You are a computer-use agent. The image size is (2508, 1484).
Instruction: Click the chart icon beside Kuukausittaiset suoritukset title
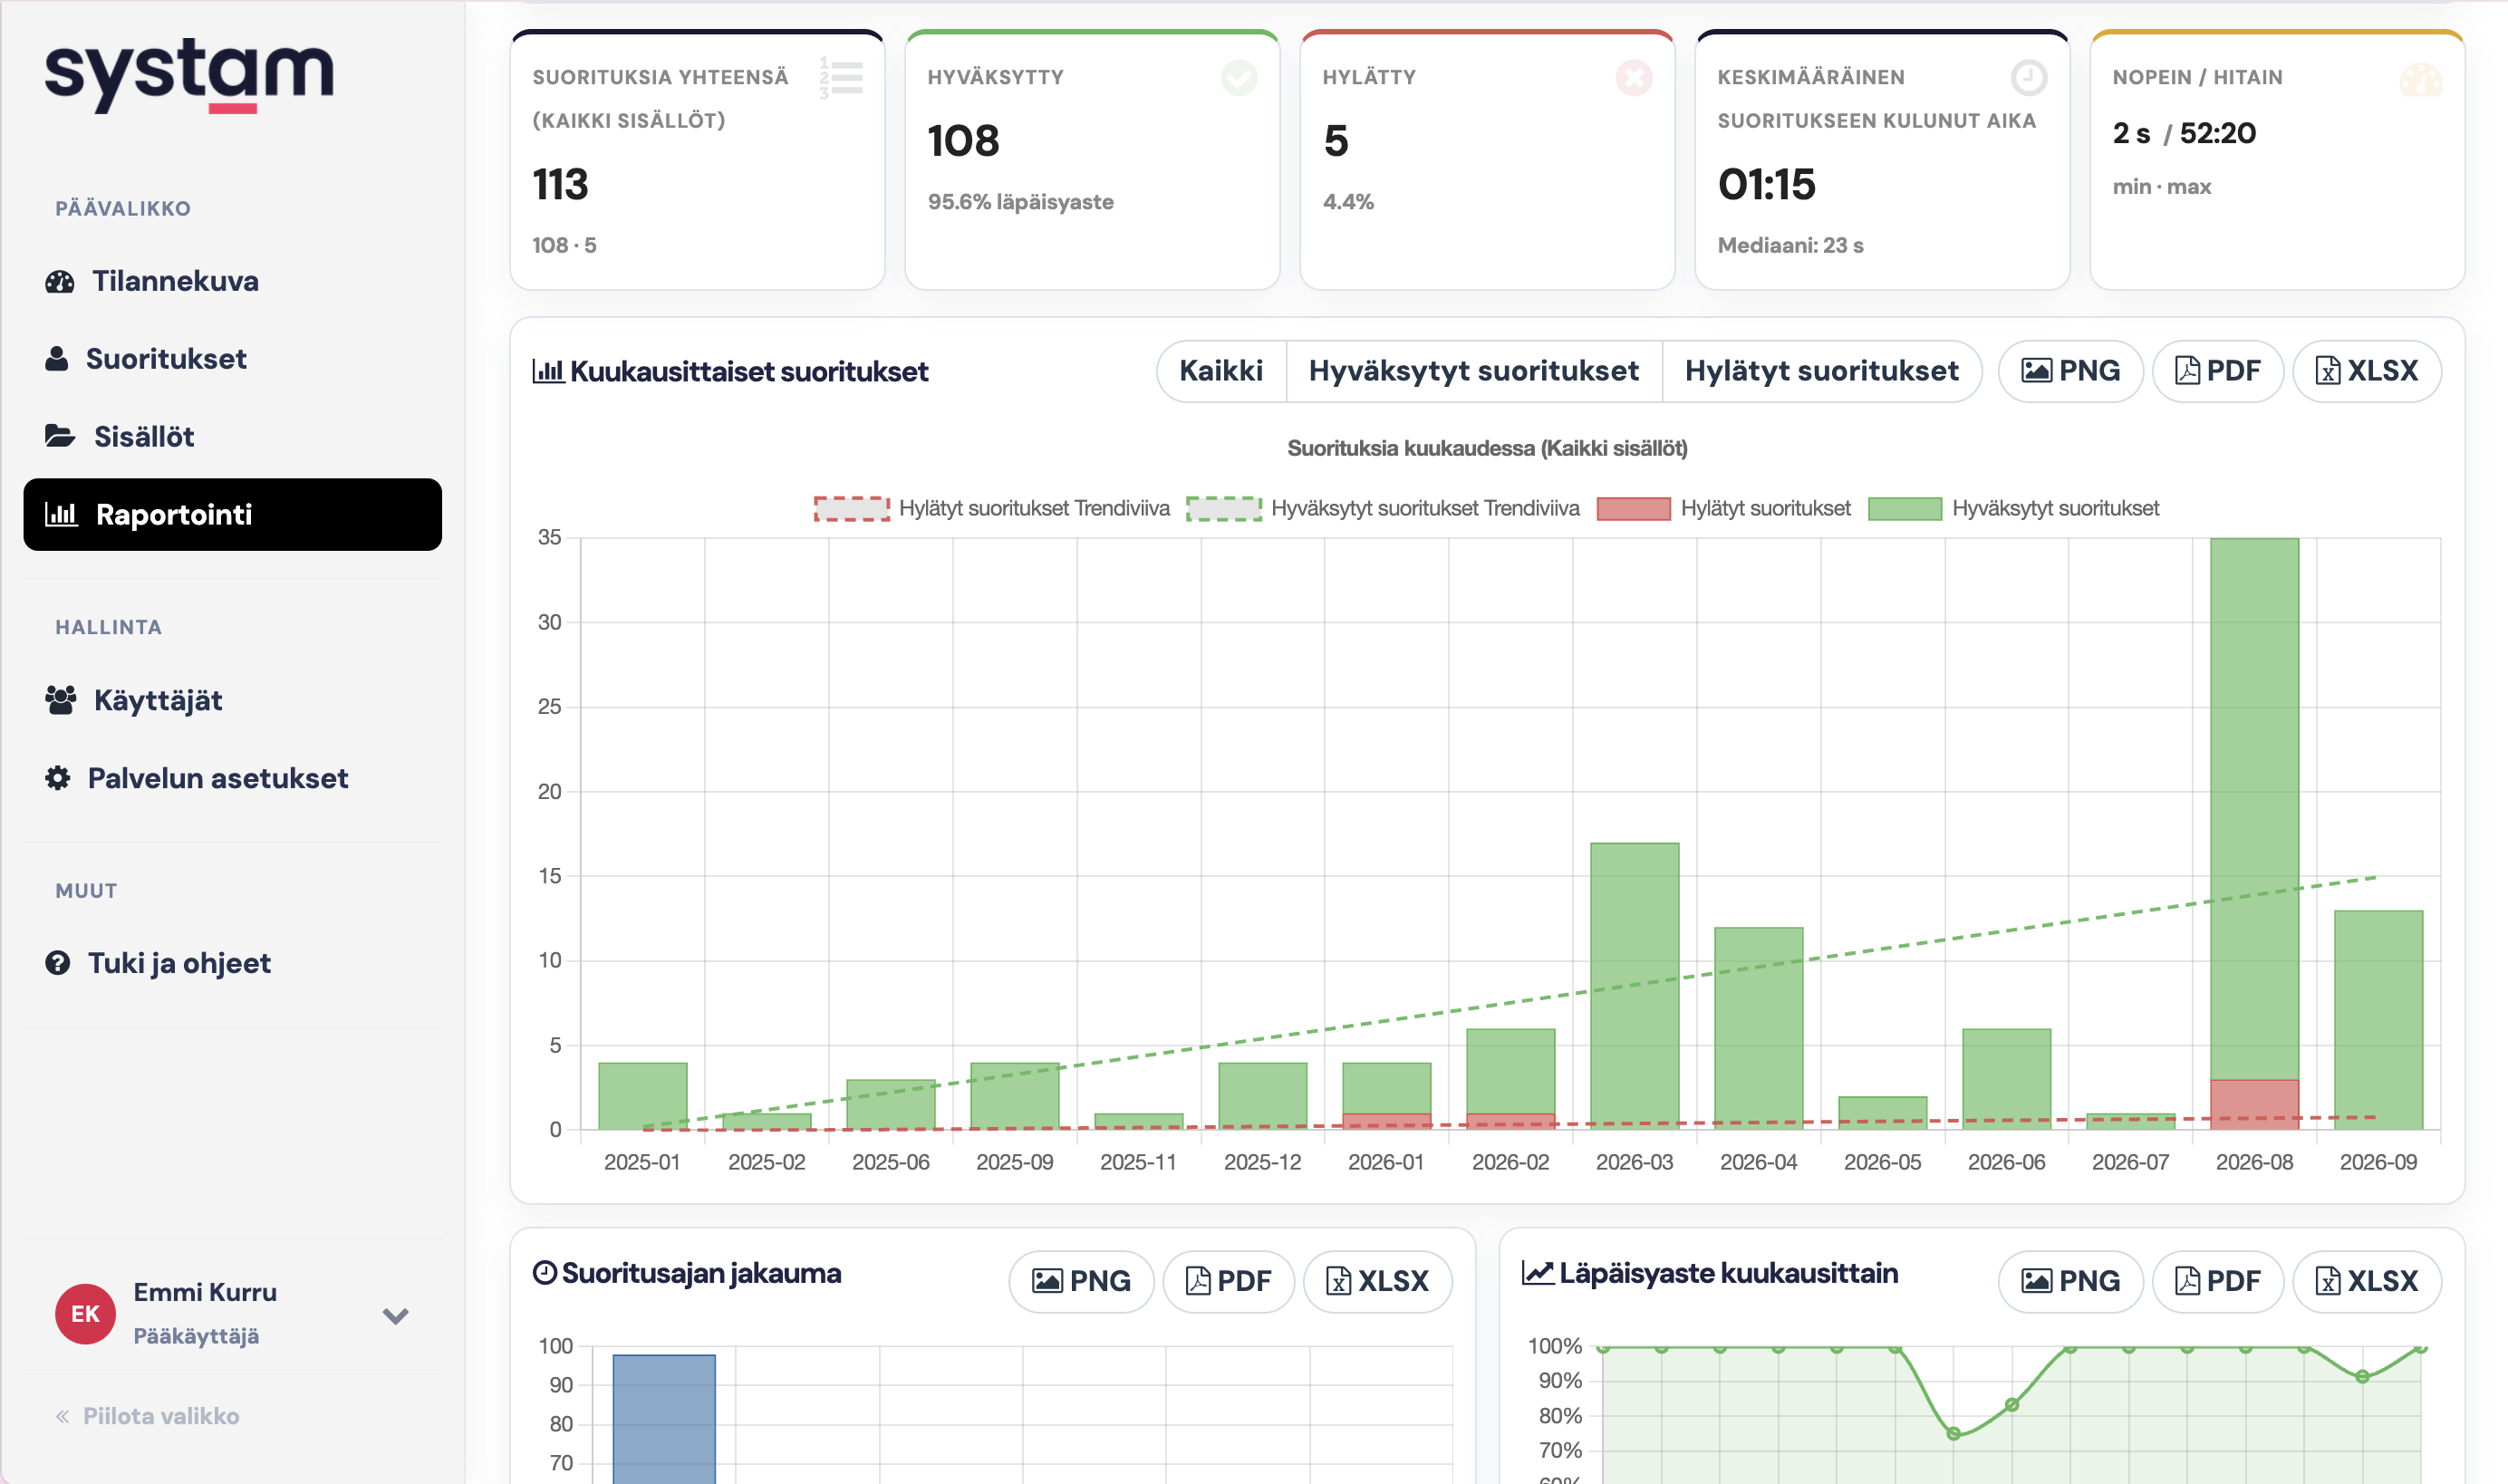(548, 371)
